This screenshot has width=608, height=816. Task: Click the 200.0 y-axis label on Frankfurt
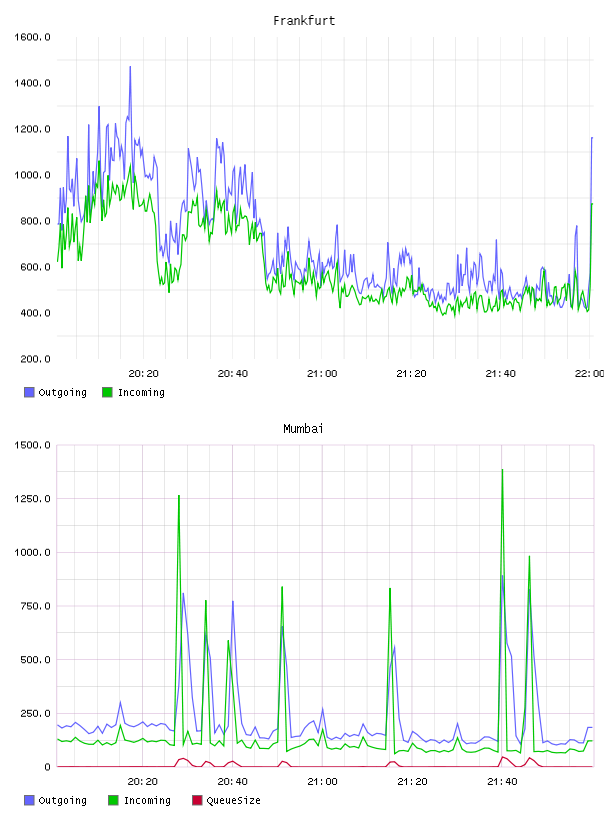pos(35,359)
